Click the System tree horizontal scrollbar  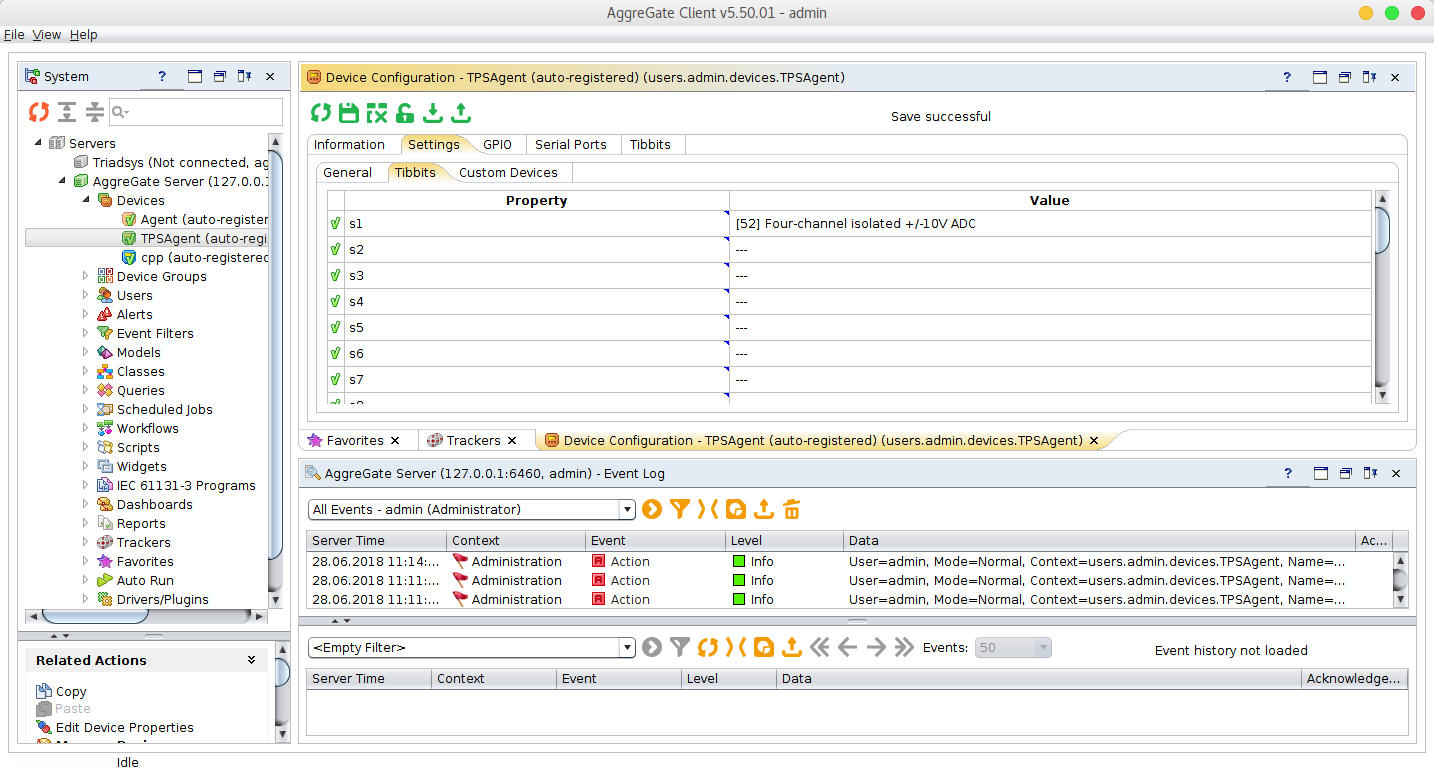144,616
